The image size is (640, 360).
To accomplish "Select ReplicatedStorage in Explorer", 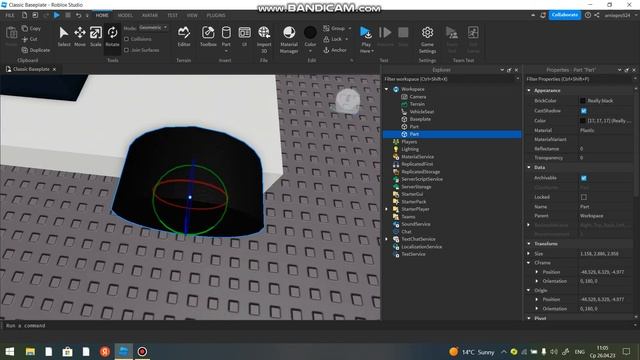I will tap(420, 172).
